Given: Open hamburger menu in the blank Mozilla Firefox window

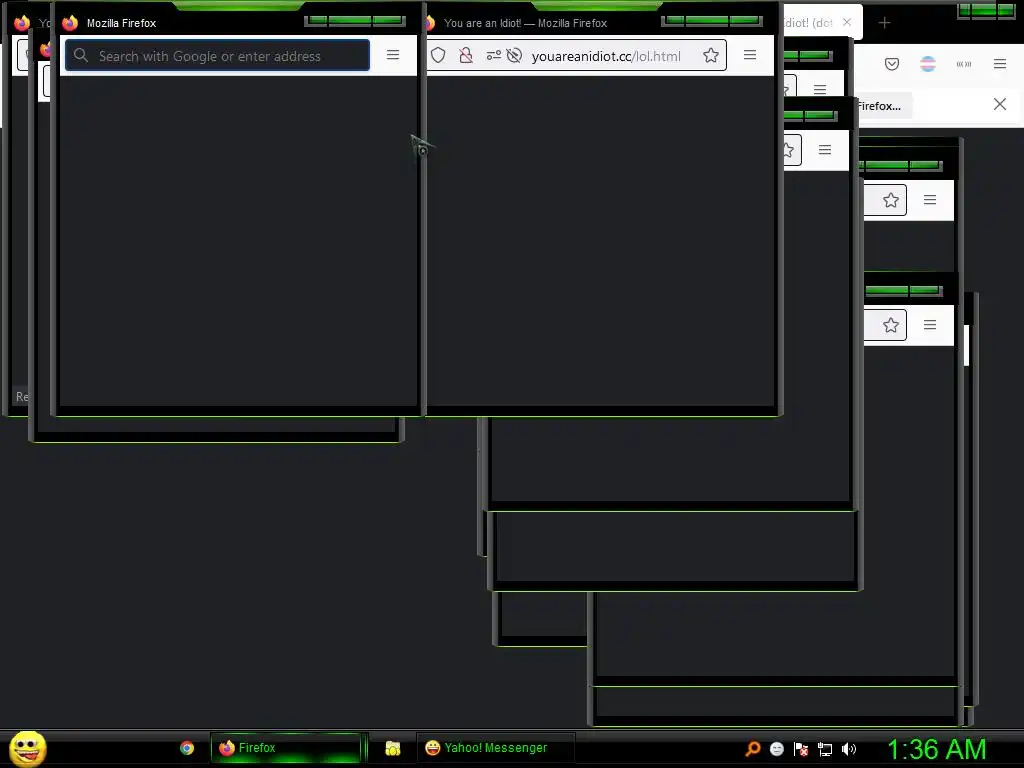Looking at the screenshot, I should pos(392,55).
